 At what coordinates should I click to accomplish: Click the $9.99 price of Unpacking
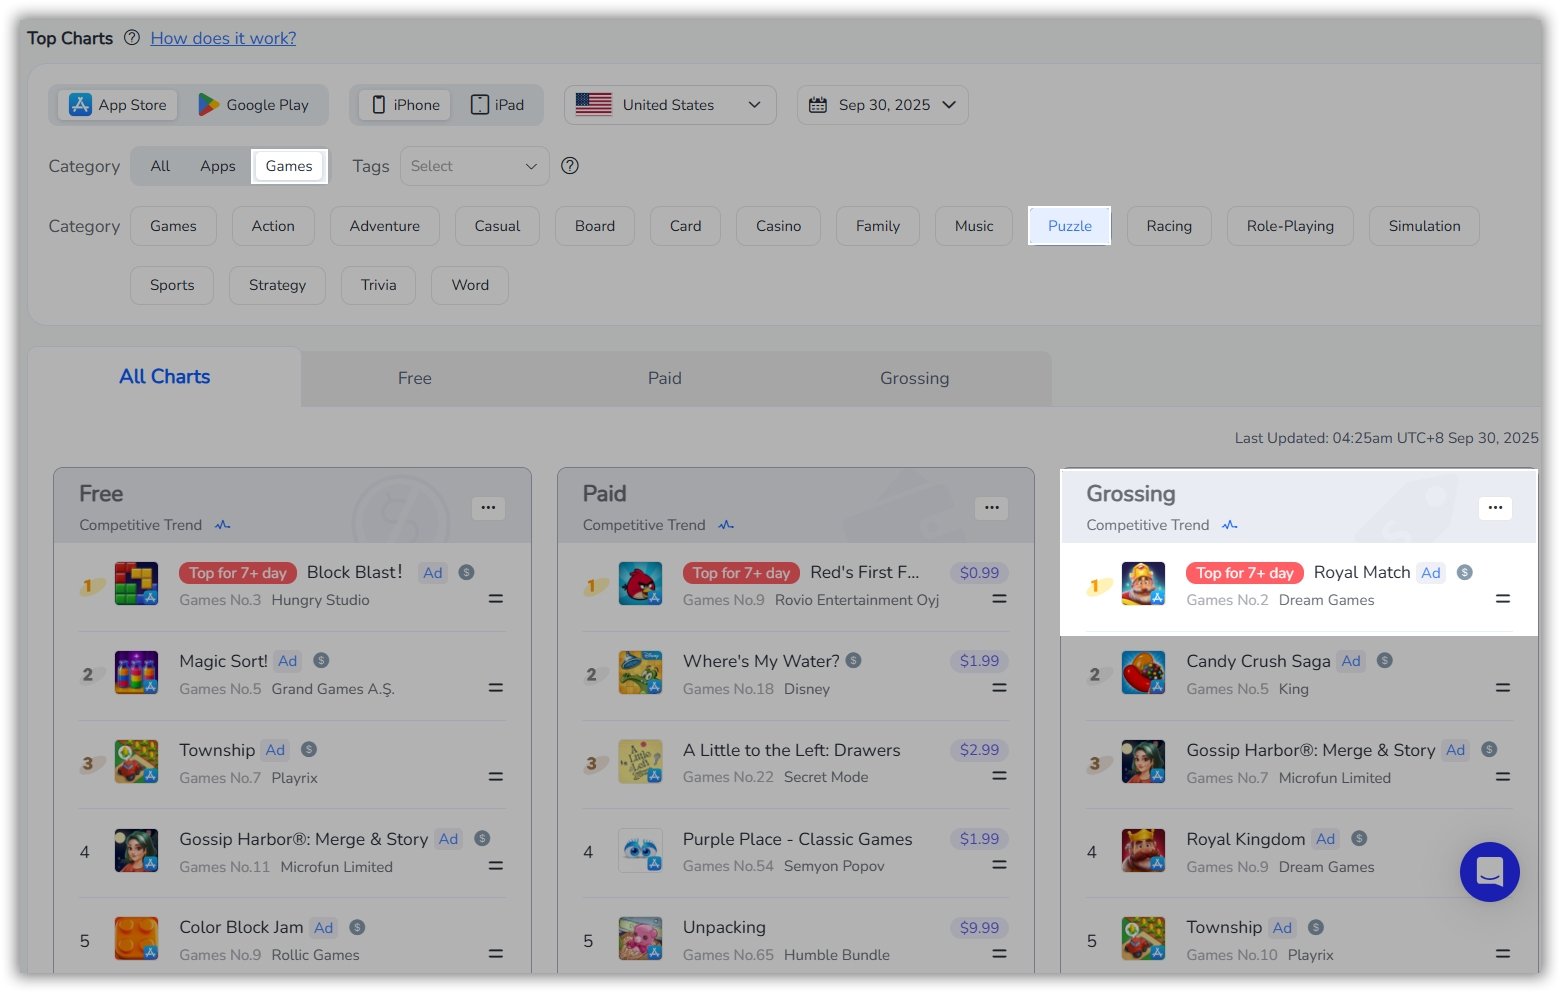(x=979, y=928)
